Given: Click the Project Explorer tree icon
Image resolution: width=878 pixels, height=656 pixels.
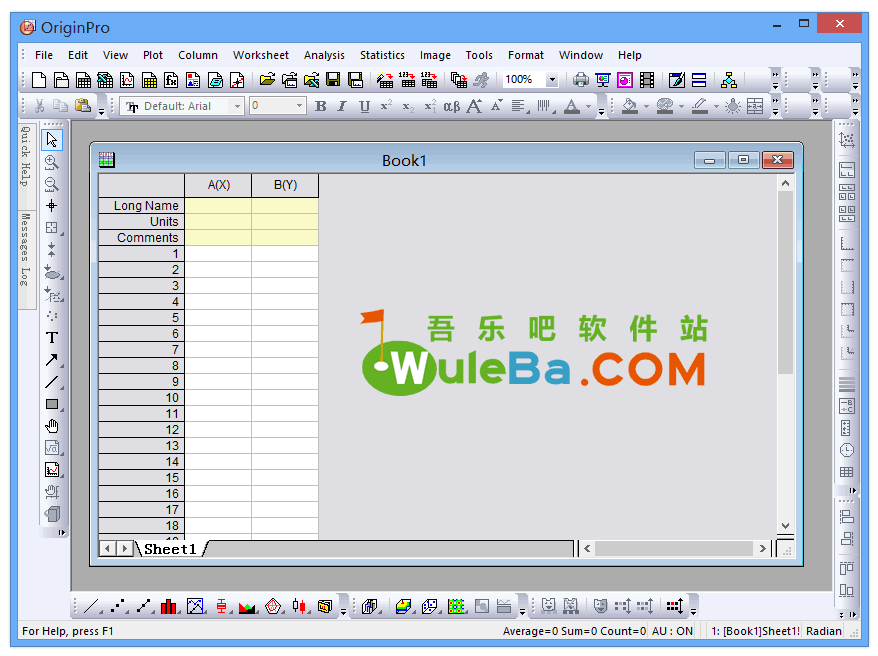Looking at the screenshot, I should [728, 80].
